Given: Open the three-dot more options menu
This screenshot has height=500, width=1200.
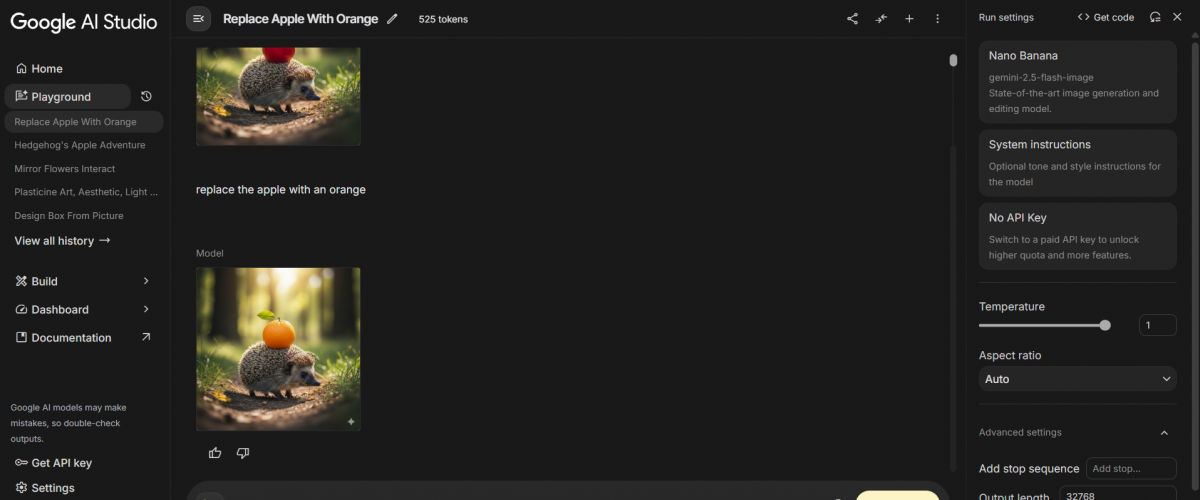Looking at the screenshot, I should 937,18.
